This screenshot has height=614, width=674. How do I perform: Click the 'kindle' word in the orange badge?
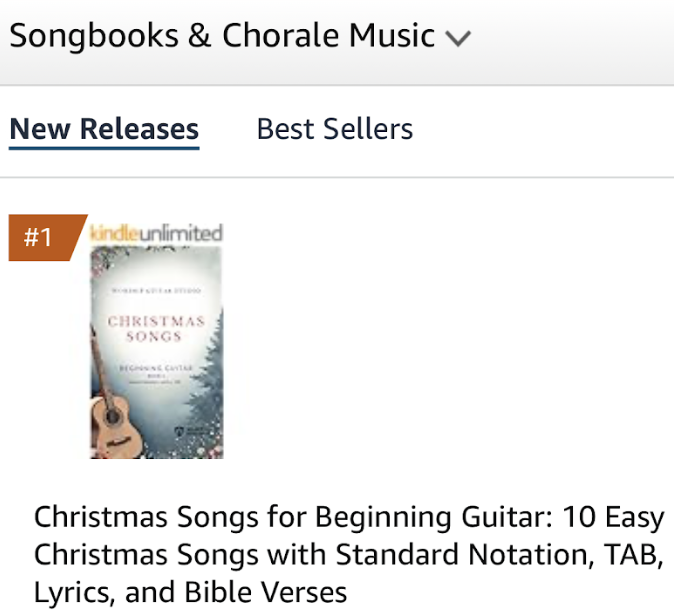113,233
